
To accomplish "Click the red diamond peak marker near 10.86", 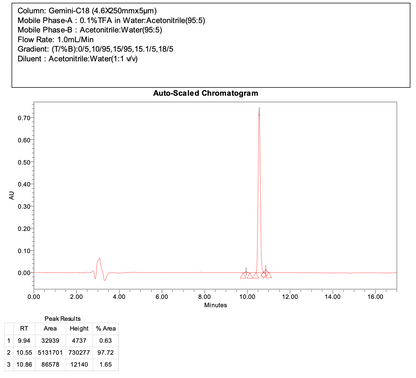I will tap(264, 275).
